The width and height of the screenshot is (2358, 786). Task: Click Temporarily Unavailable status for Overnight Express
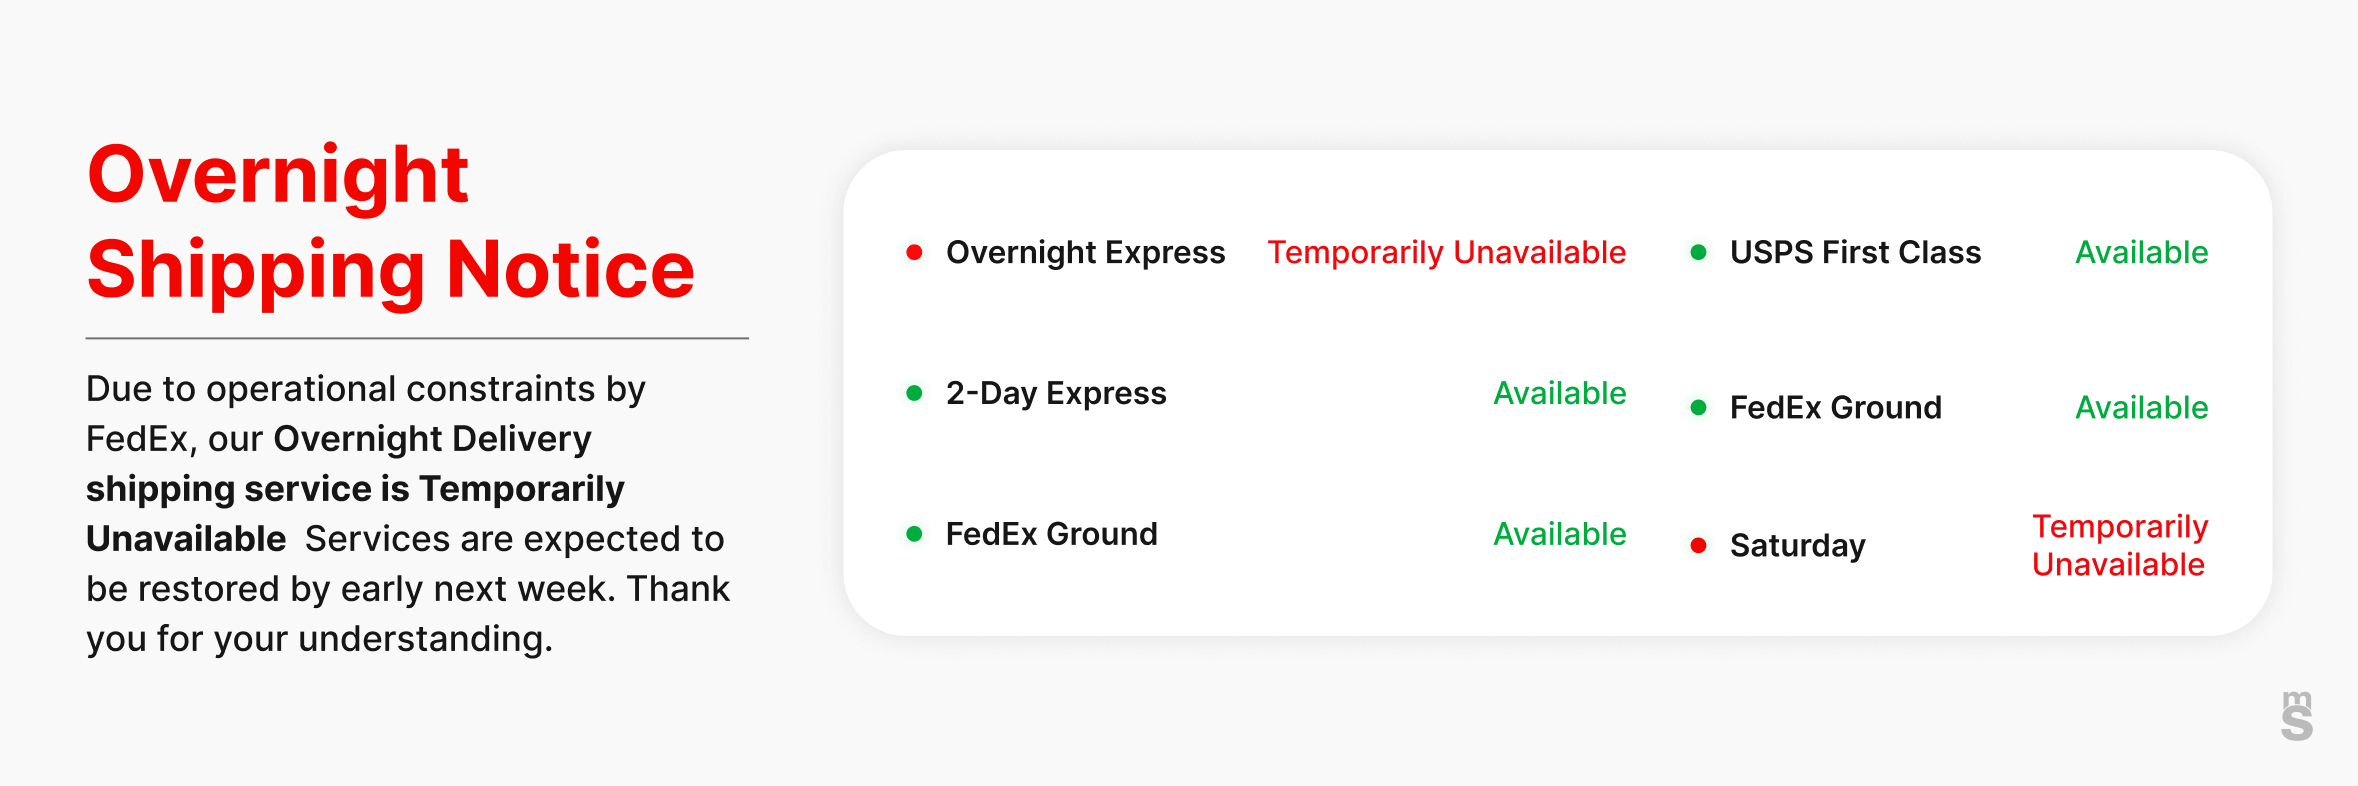[x=1446, y=253]
